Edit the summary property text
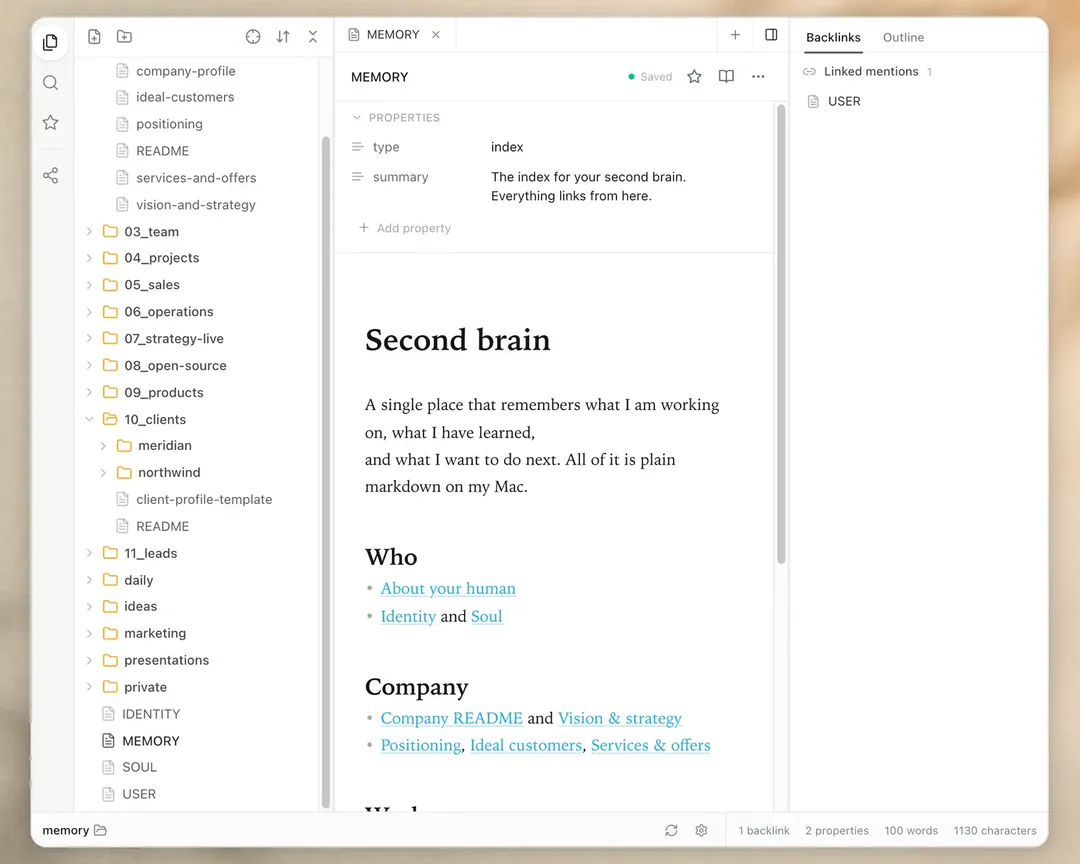 (x=588, y=186)
